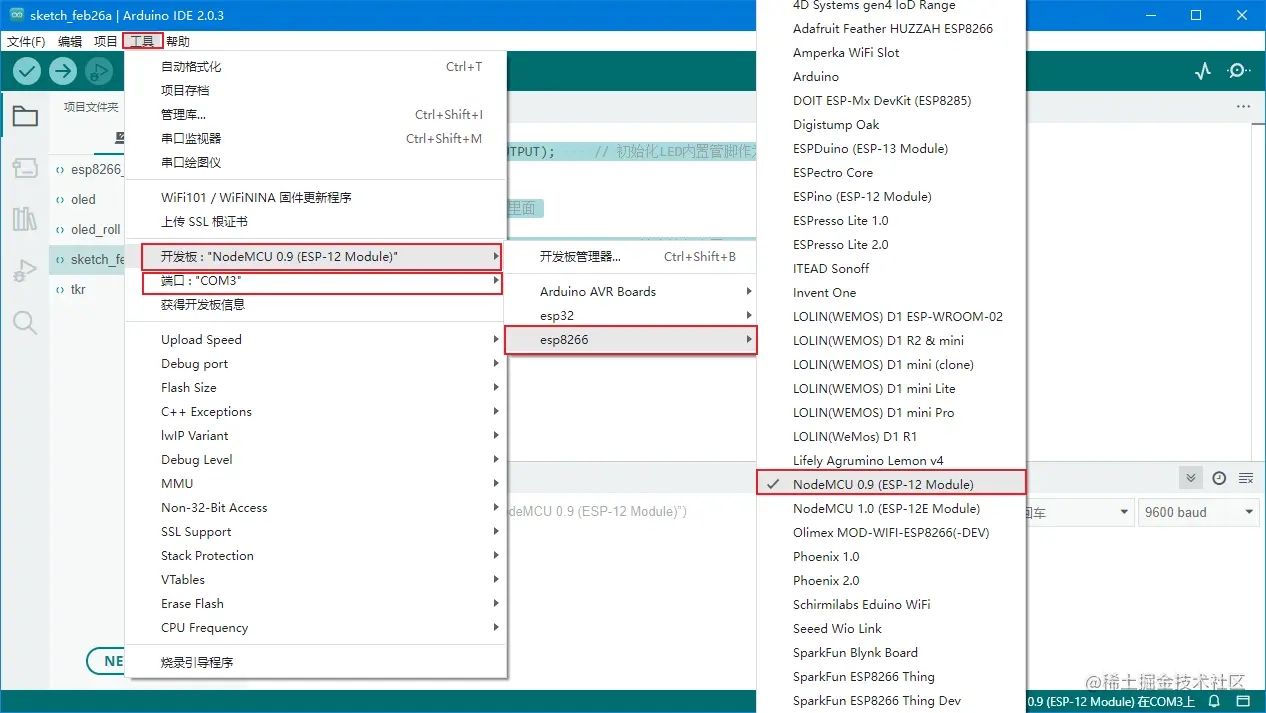The image size is (1266, 713).
Task: Open the 帮助 menu
Action: click(x=178, y=41)
